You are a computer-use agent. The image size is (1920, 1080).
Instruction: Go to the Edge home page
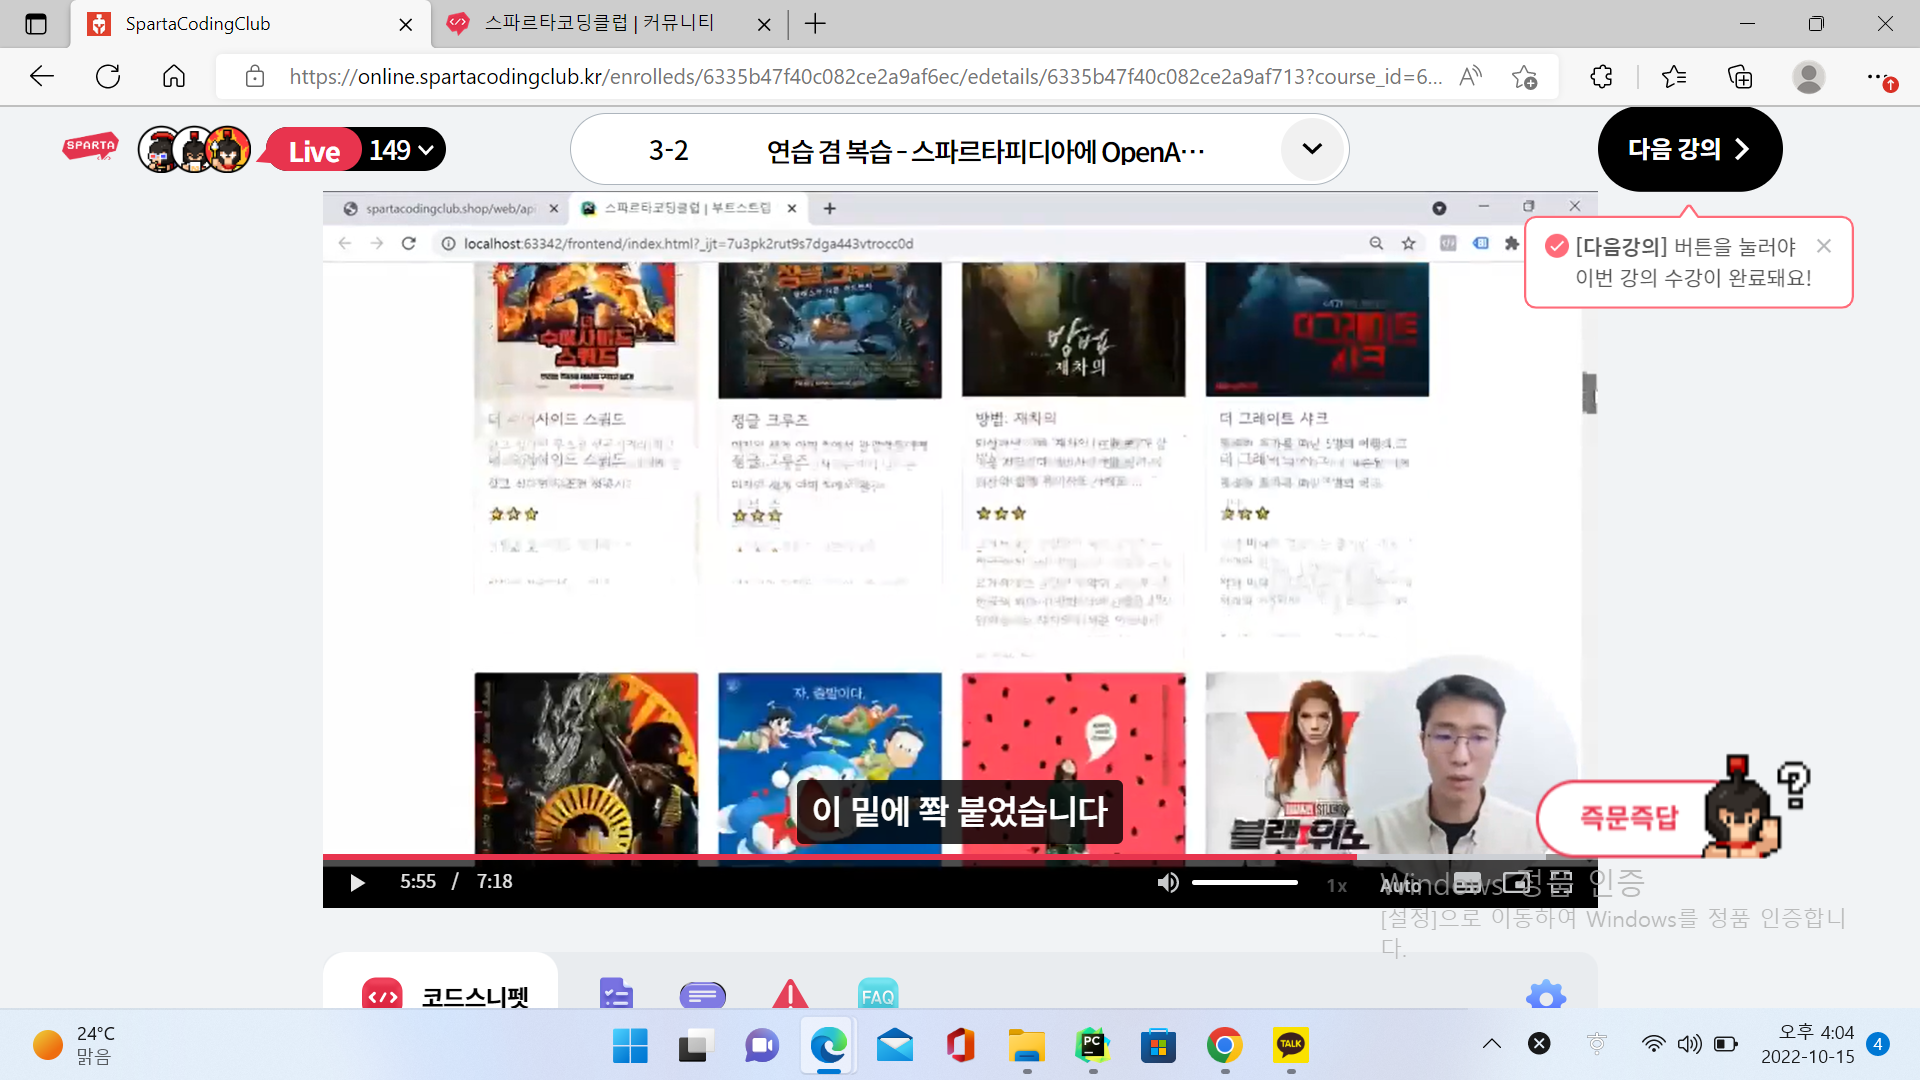174,76
